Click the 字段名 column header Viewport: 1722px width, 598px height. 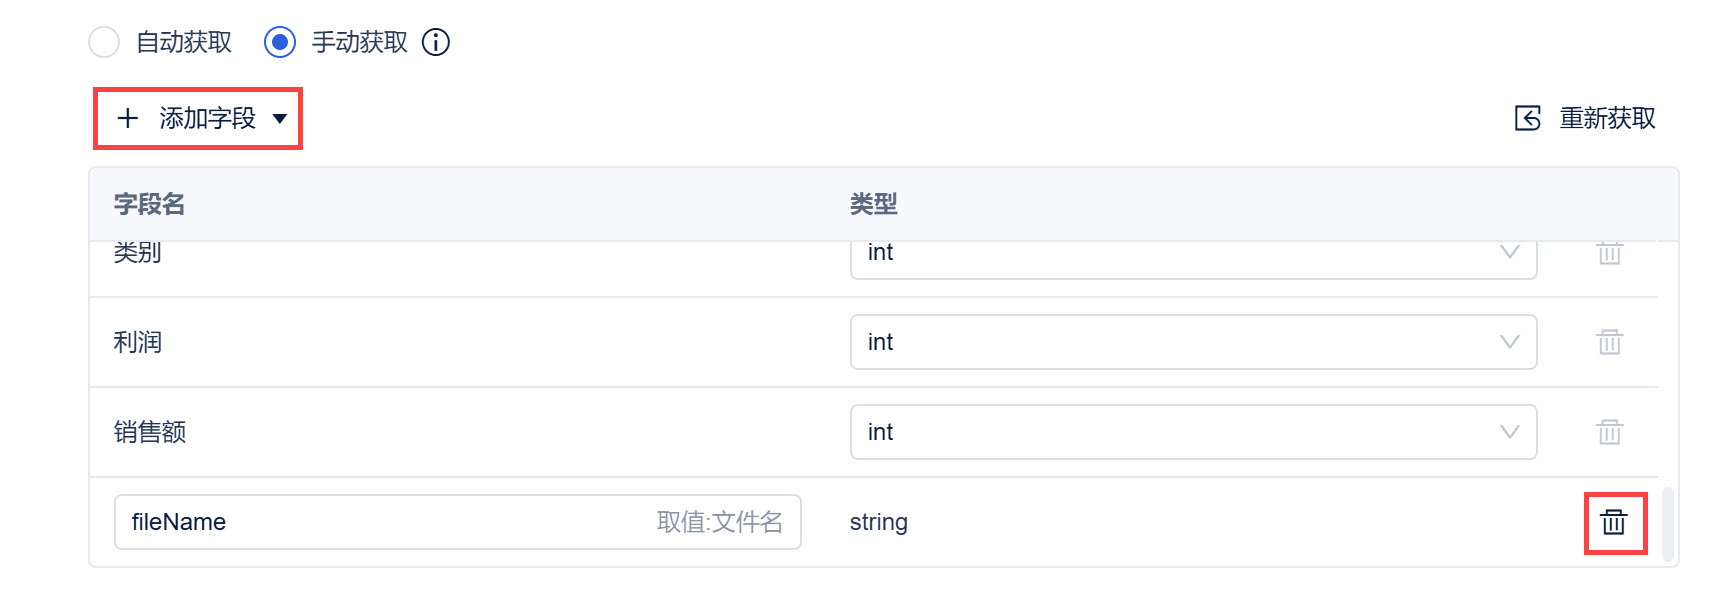tap(149, 204)
